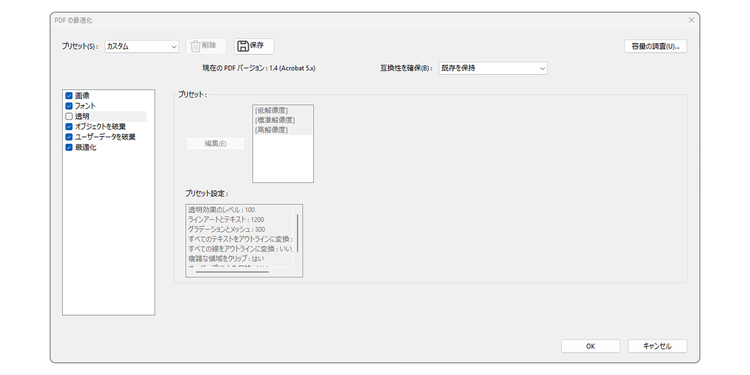This screenshot has height=375, width=750.
Task: Click the キャンセル button
Action: (657, 346)
